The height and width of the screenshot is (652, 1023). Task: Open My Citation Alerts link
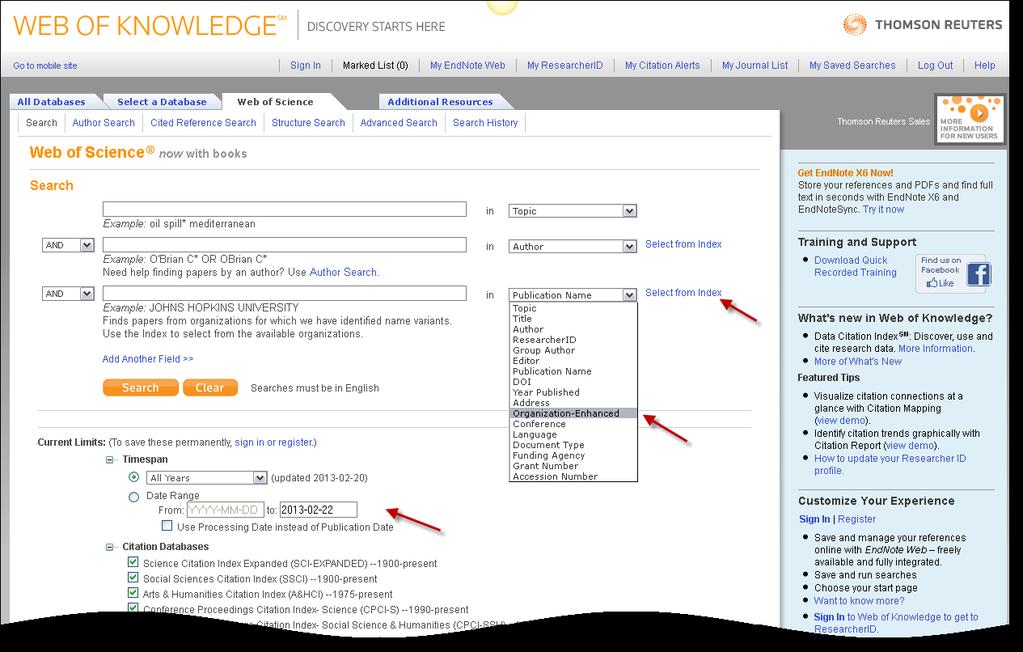[x=662, y=65]
